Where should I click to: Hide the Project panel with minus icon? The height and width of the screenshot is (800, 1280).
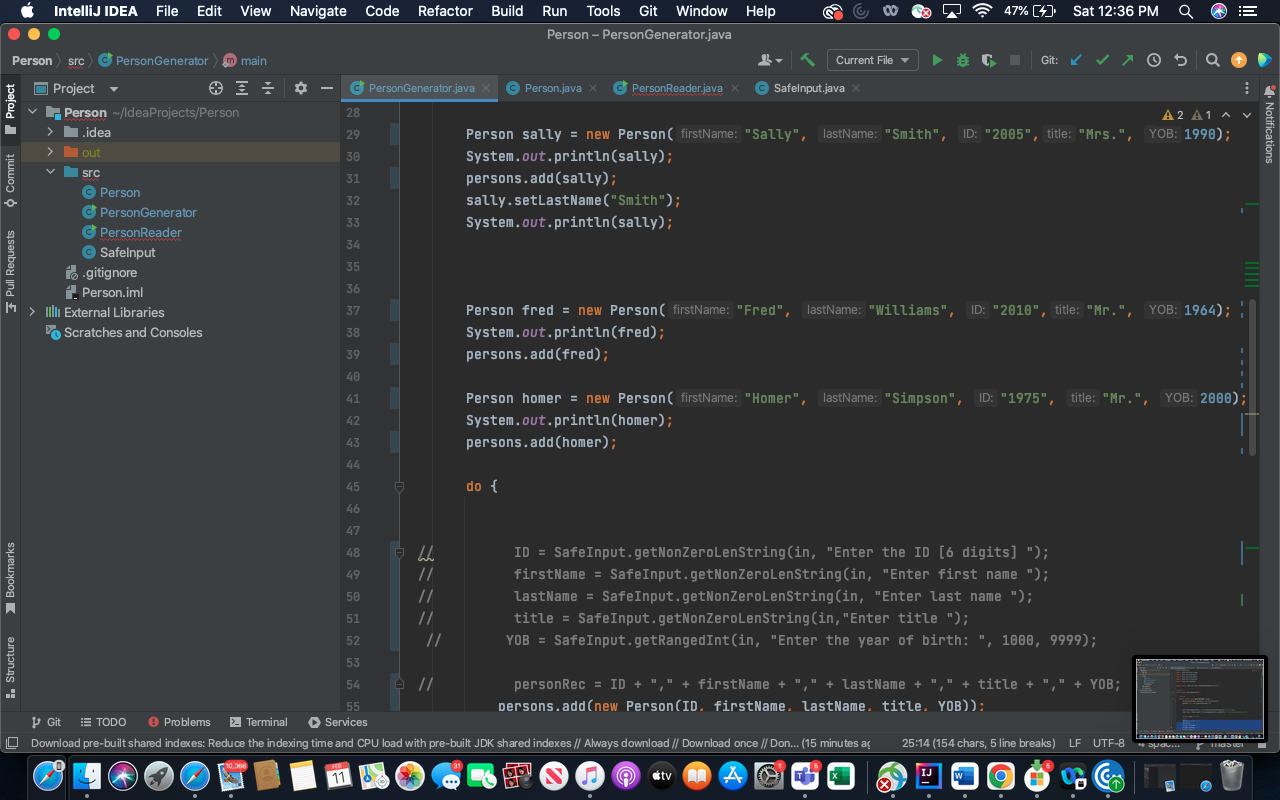point(326,88)
